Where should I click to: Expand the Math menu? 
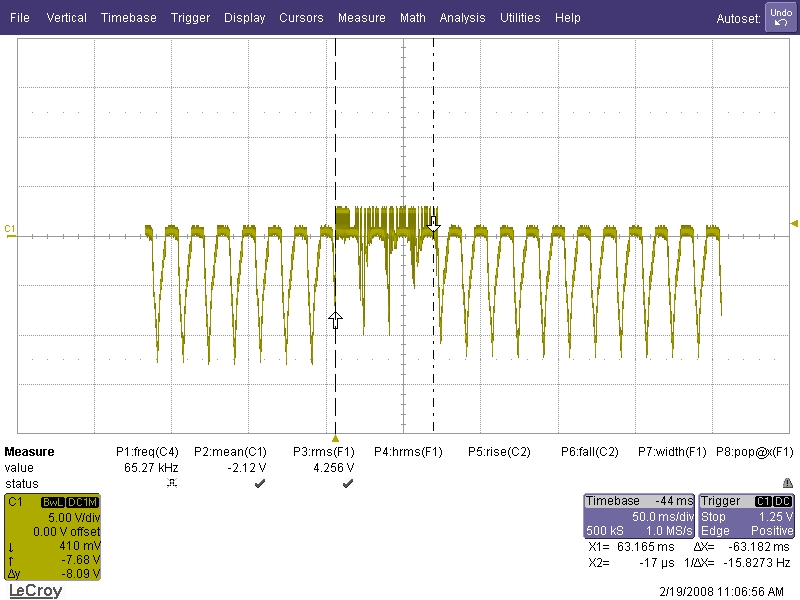(x=412, y=18)
